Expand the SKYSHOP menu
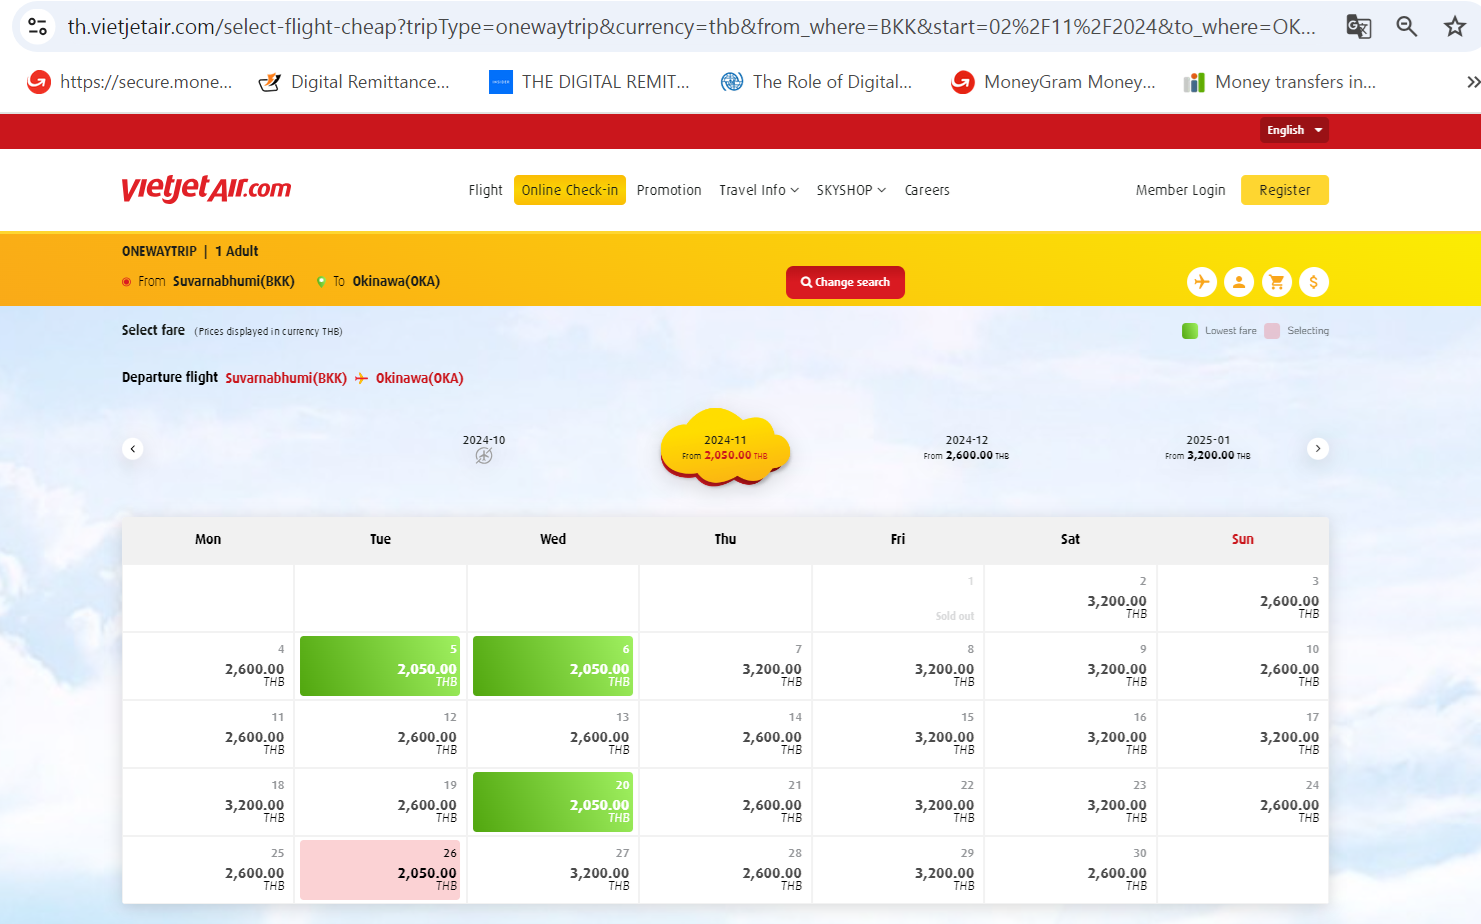This screenshot has width=1481, height=924. click(x=851, y=190)
